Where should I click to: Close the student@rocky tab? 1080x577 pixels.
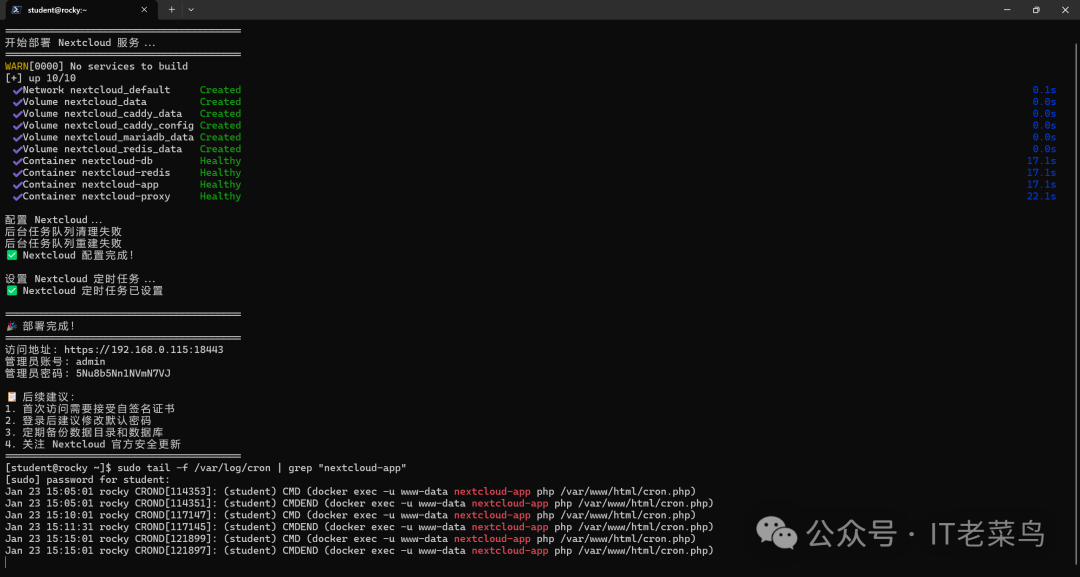click(144, 10)
